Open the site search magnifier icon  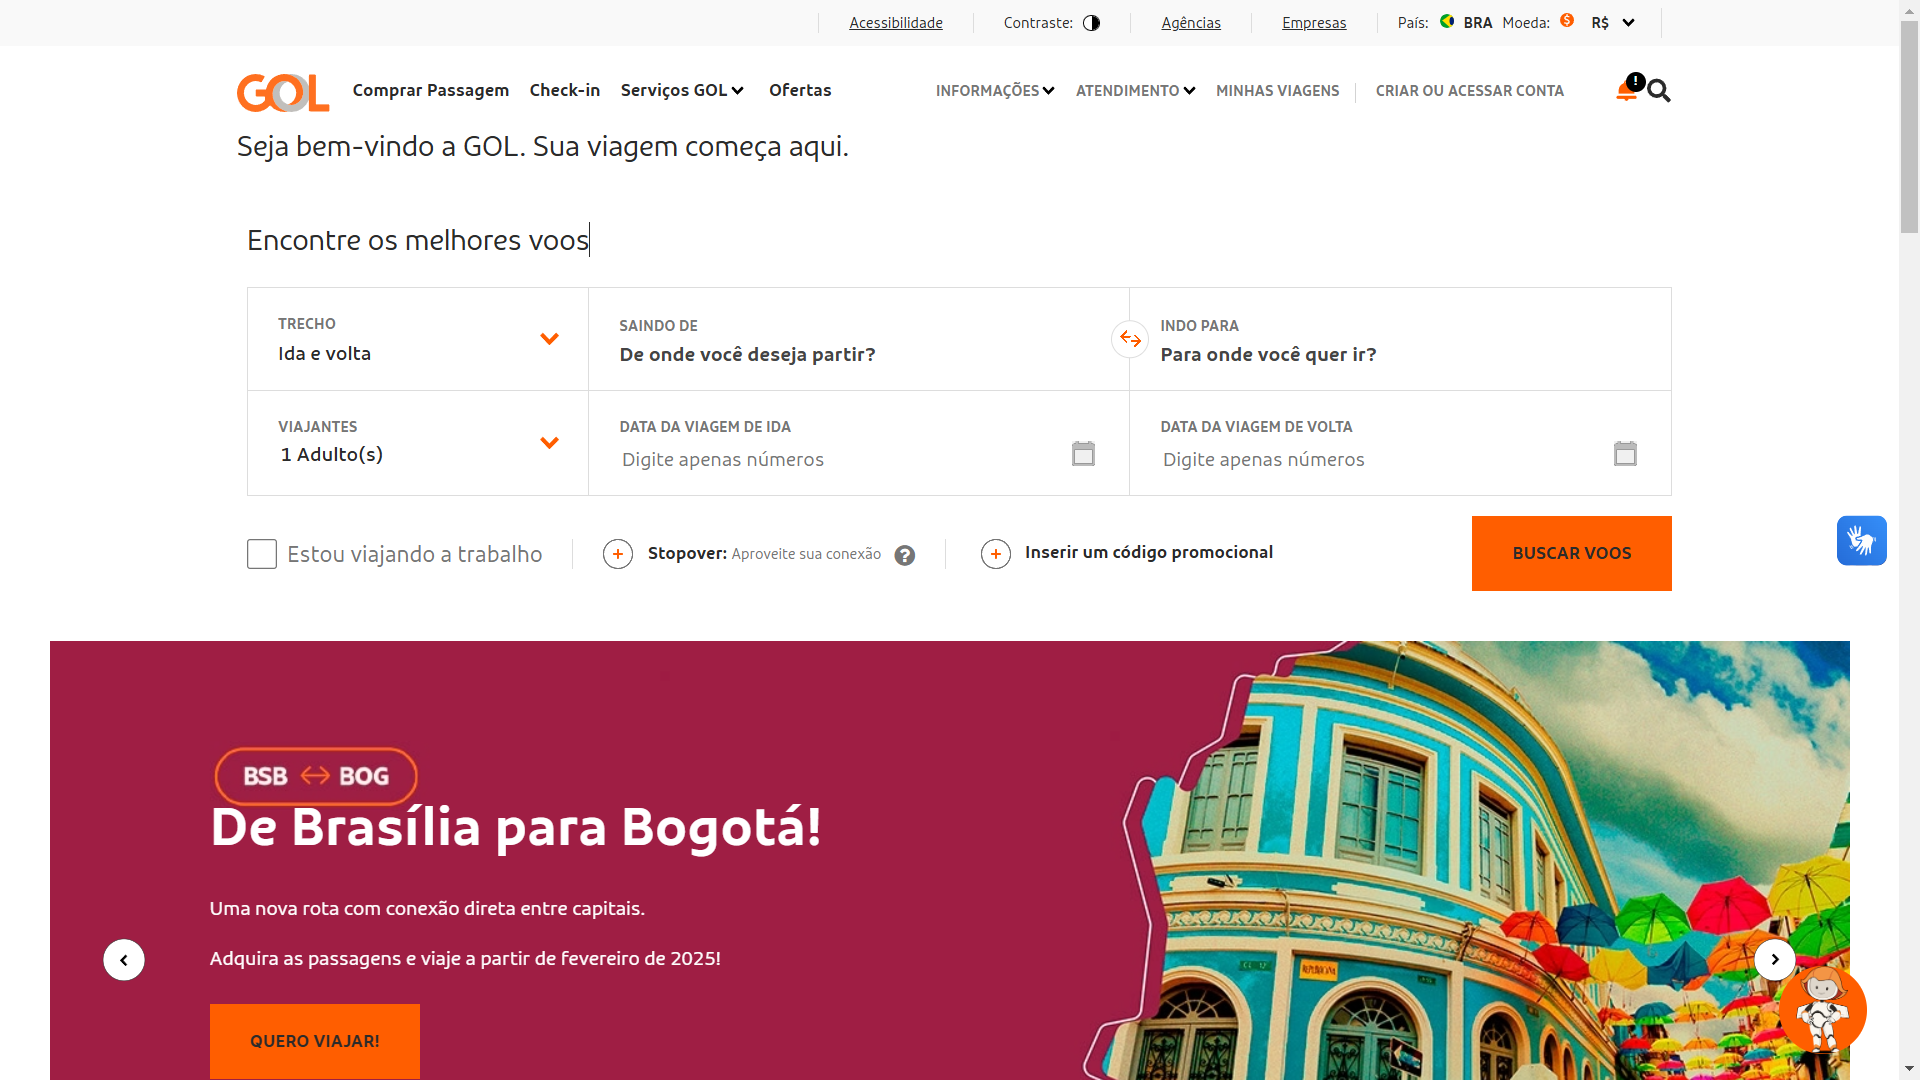(x=1659, y=91)
